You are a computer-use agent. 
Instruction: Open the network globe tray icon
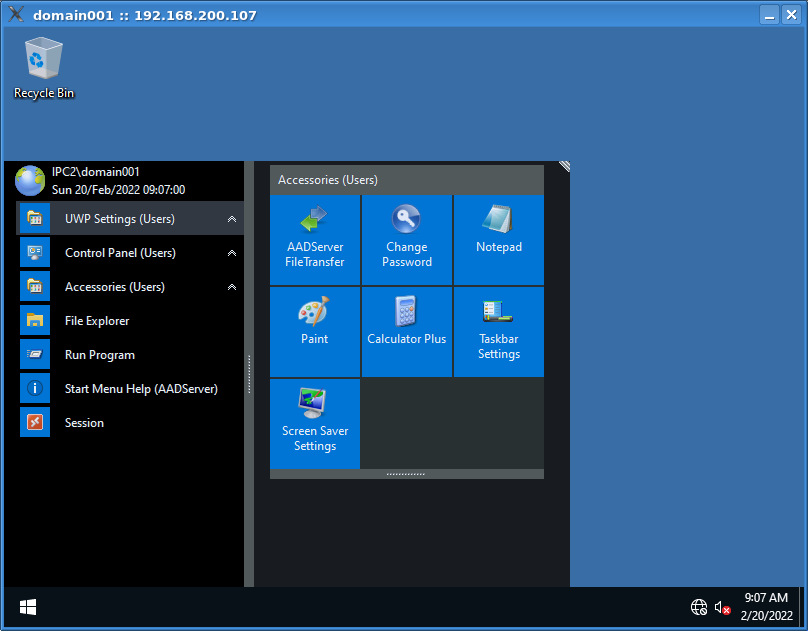(x=699, y=607)
